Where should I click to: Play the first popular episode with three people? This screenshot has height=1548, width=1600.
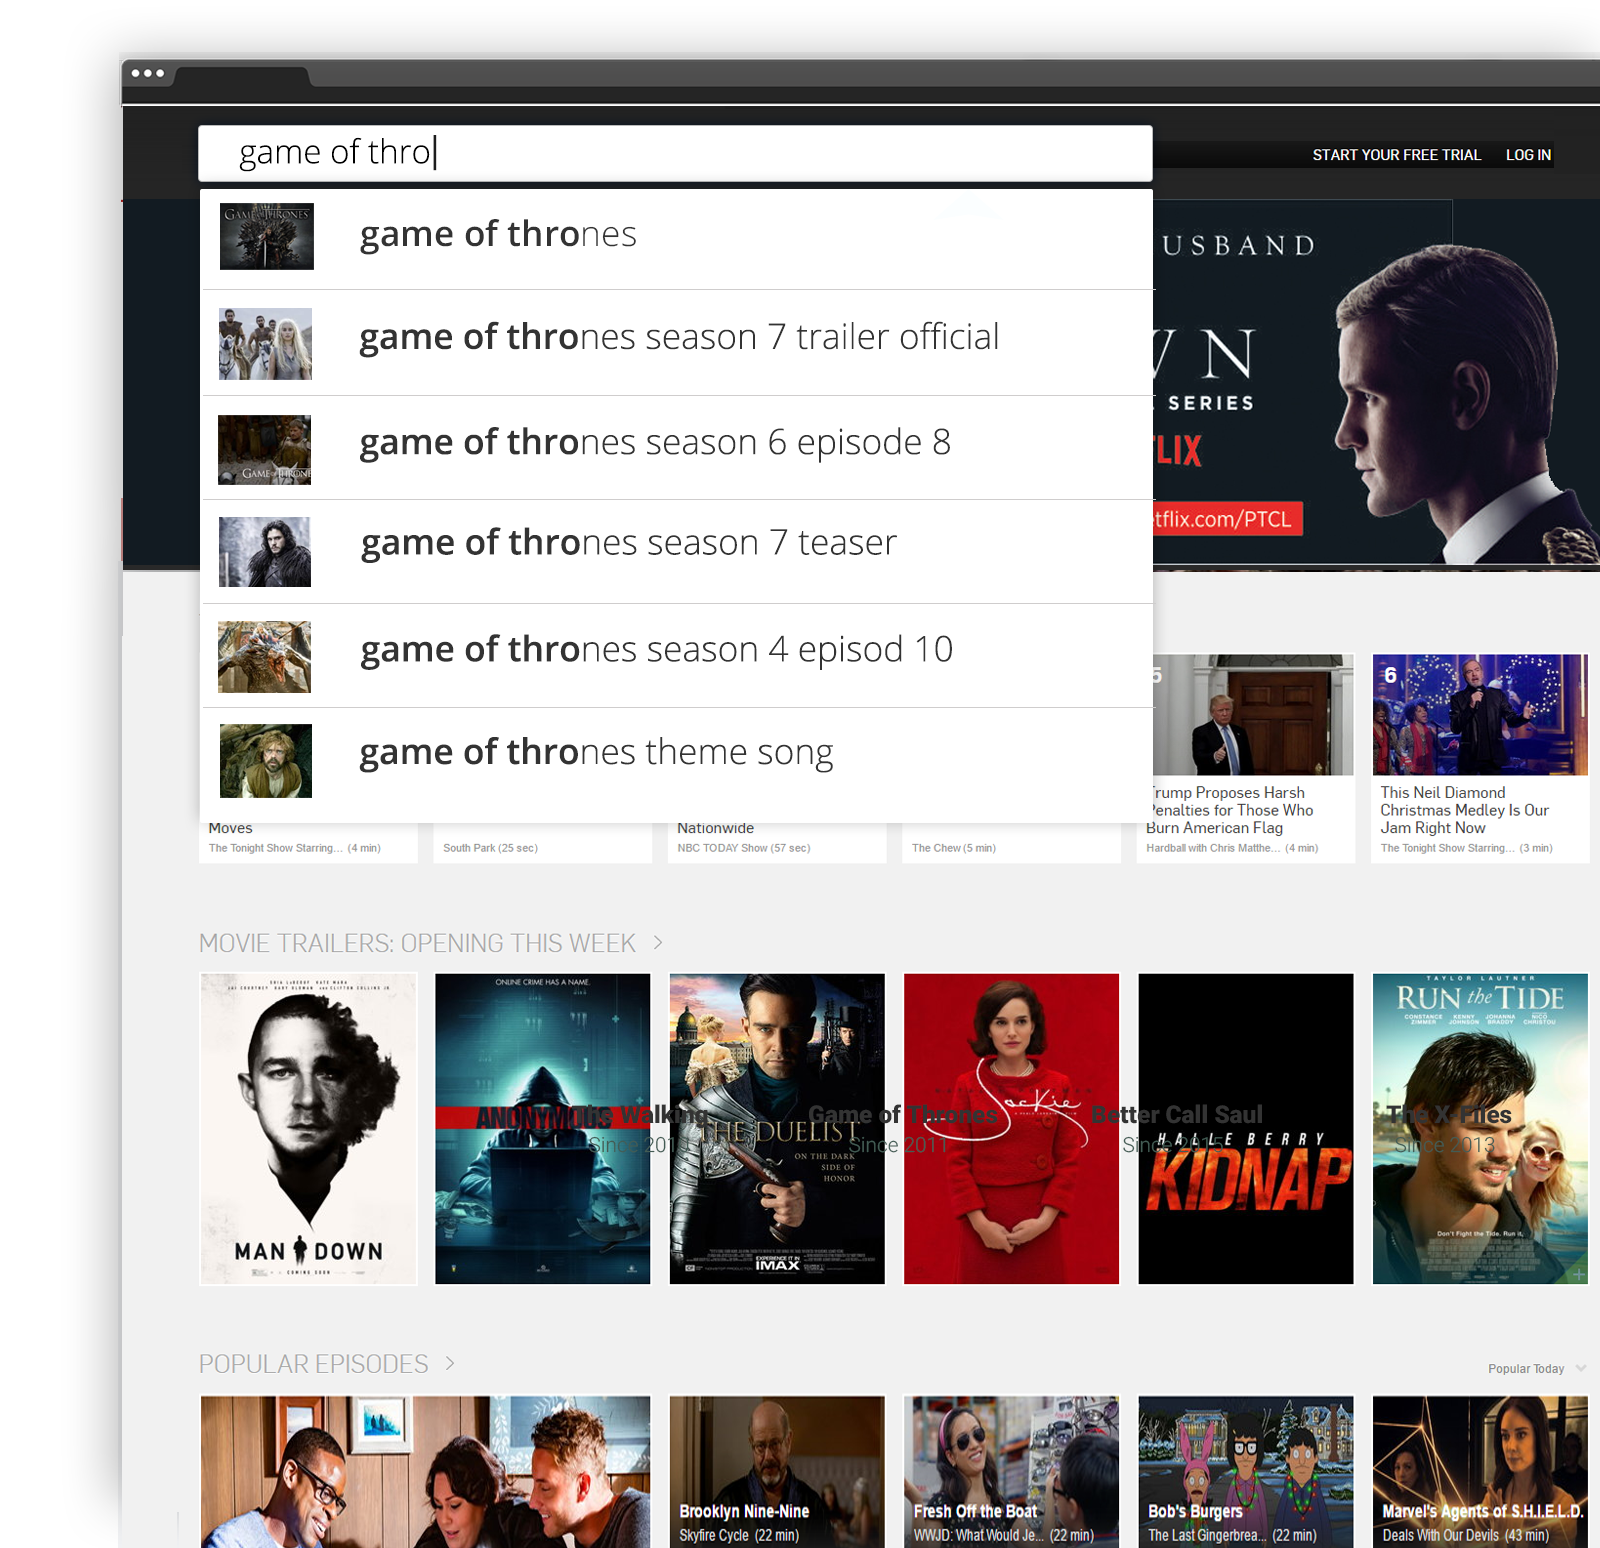pyautogui.click(x=425, y=1472)
